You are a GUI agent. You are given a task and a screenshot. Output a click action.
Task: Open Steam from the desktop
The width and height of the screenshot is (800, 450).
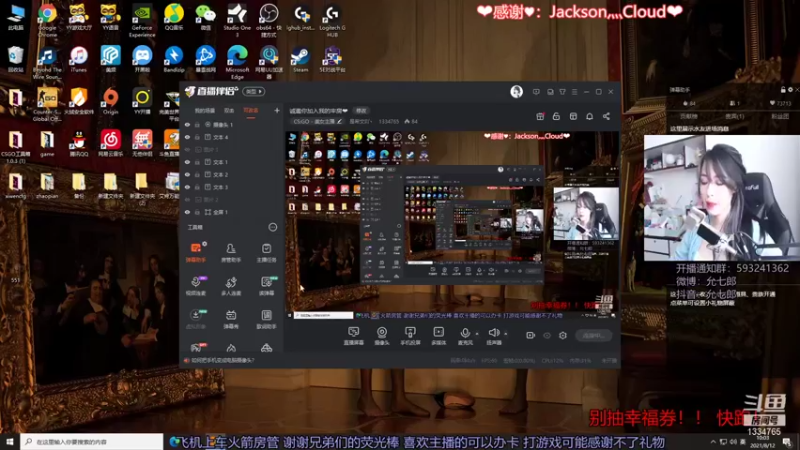[x=300, y=59]
